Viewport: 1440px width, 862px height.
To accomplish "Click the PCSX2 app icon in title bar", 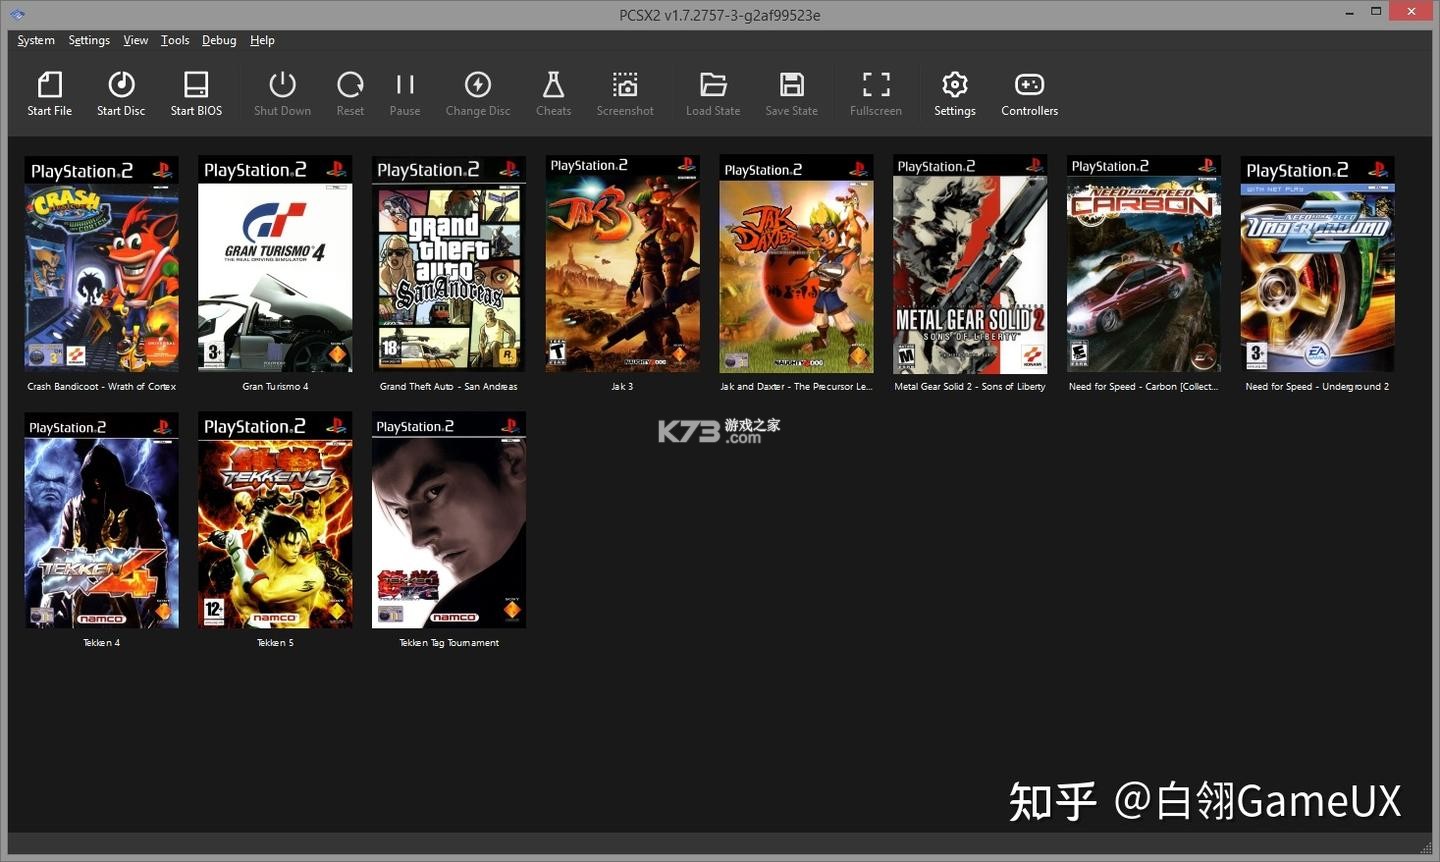I will click(17, 14).
